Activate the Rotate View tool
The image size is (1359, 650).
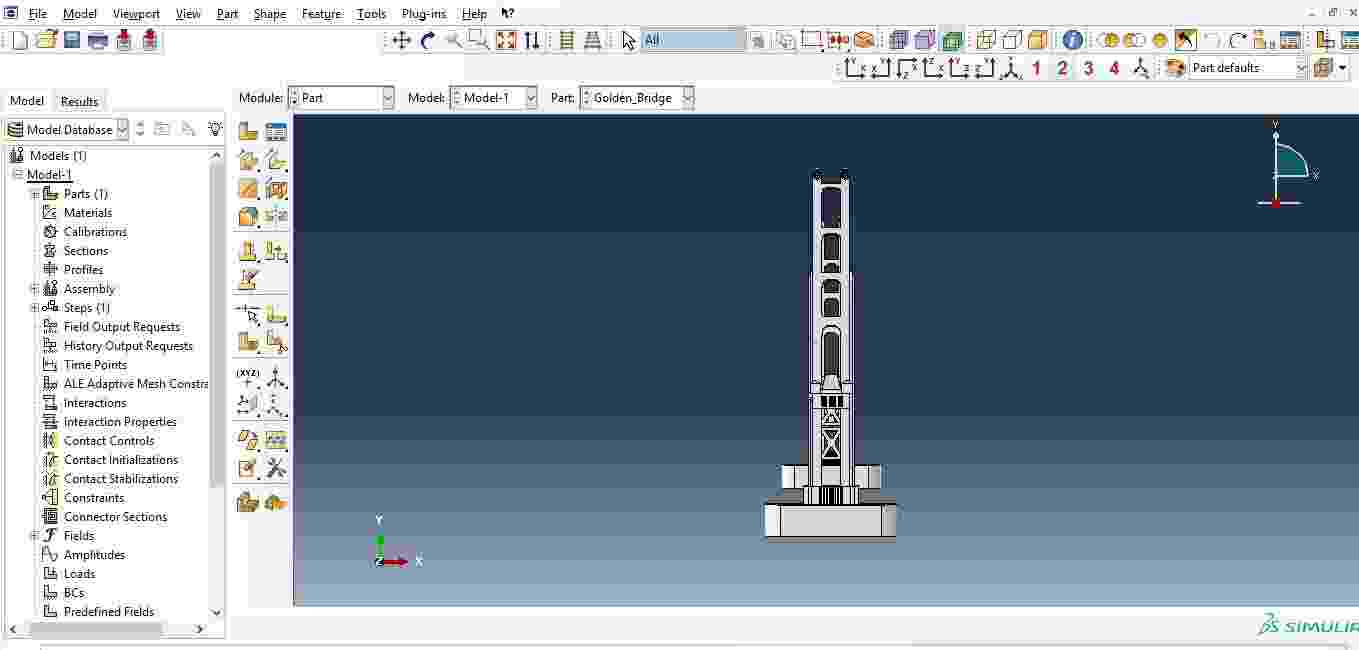(x=428, y=40)
